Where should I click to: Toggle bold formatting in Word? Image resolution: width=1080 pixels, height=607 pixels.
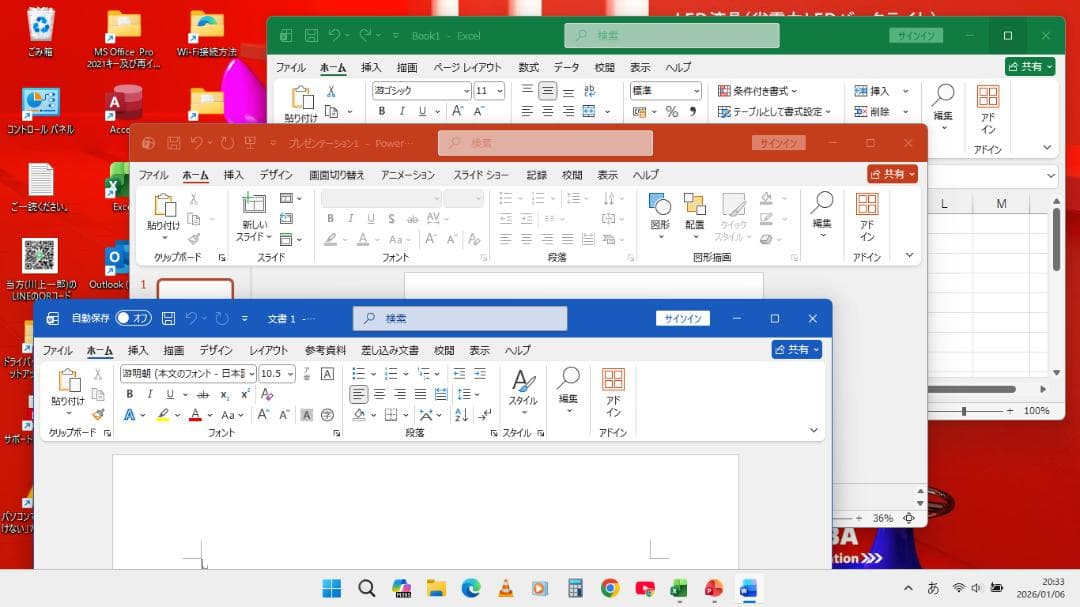tap(129, 394)
